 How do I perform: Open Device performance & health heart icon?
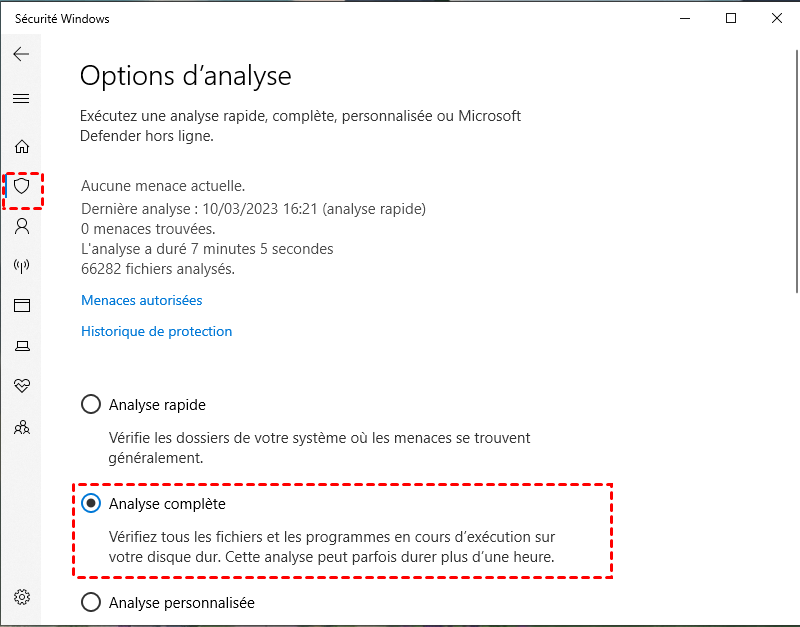point(21,386)
